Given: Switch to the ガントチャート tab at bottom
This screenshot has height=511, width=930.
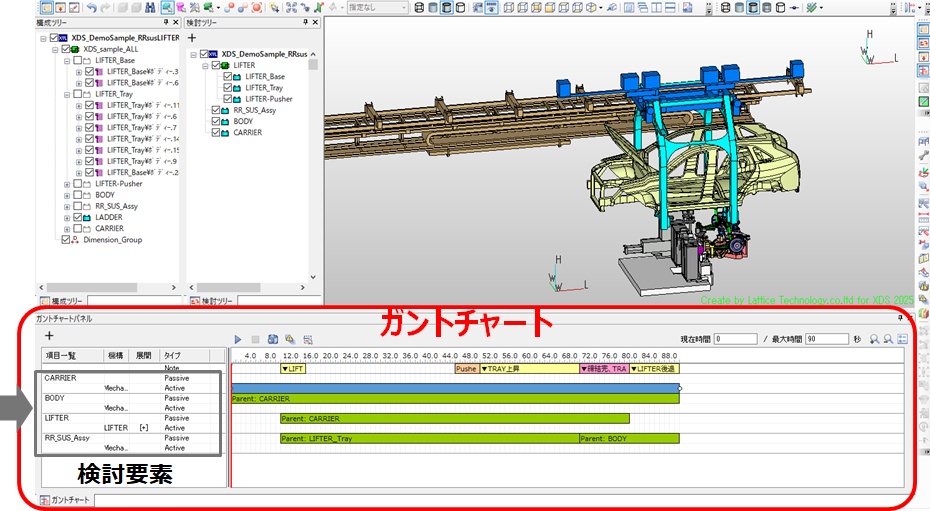Looking at the screenshot, I should click(66, 499).
